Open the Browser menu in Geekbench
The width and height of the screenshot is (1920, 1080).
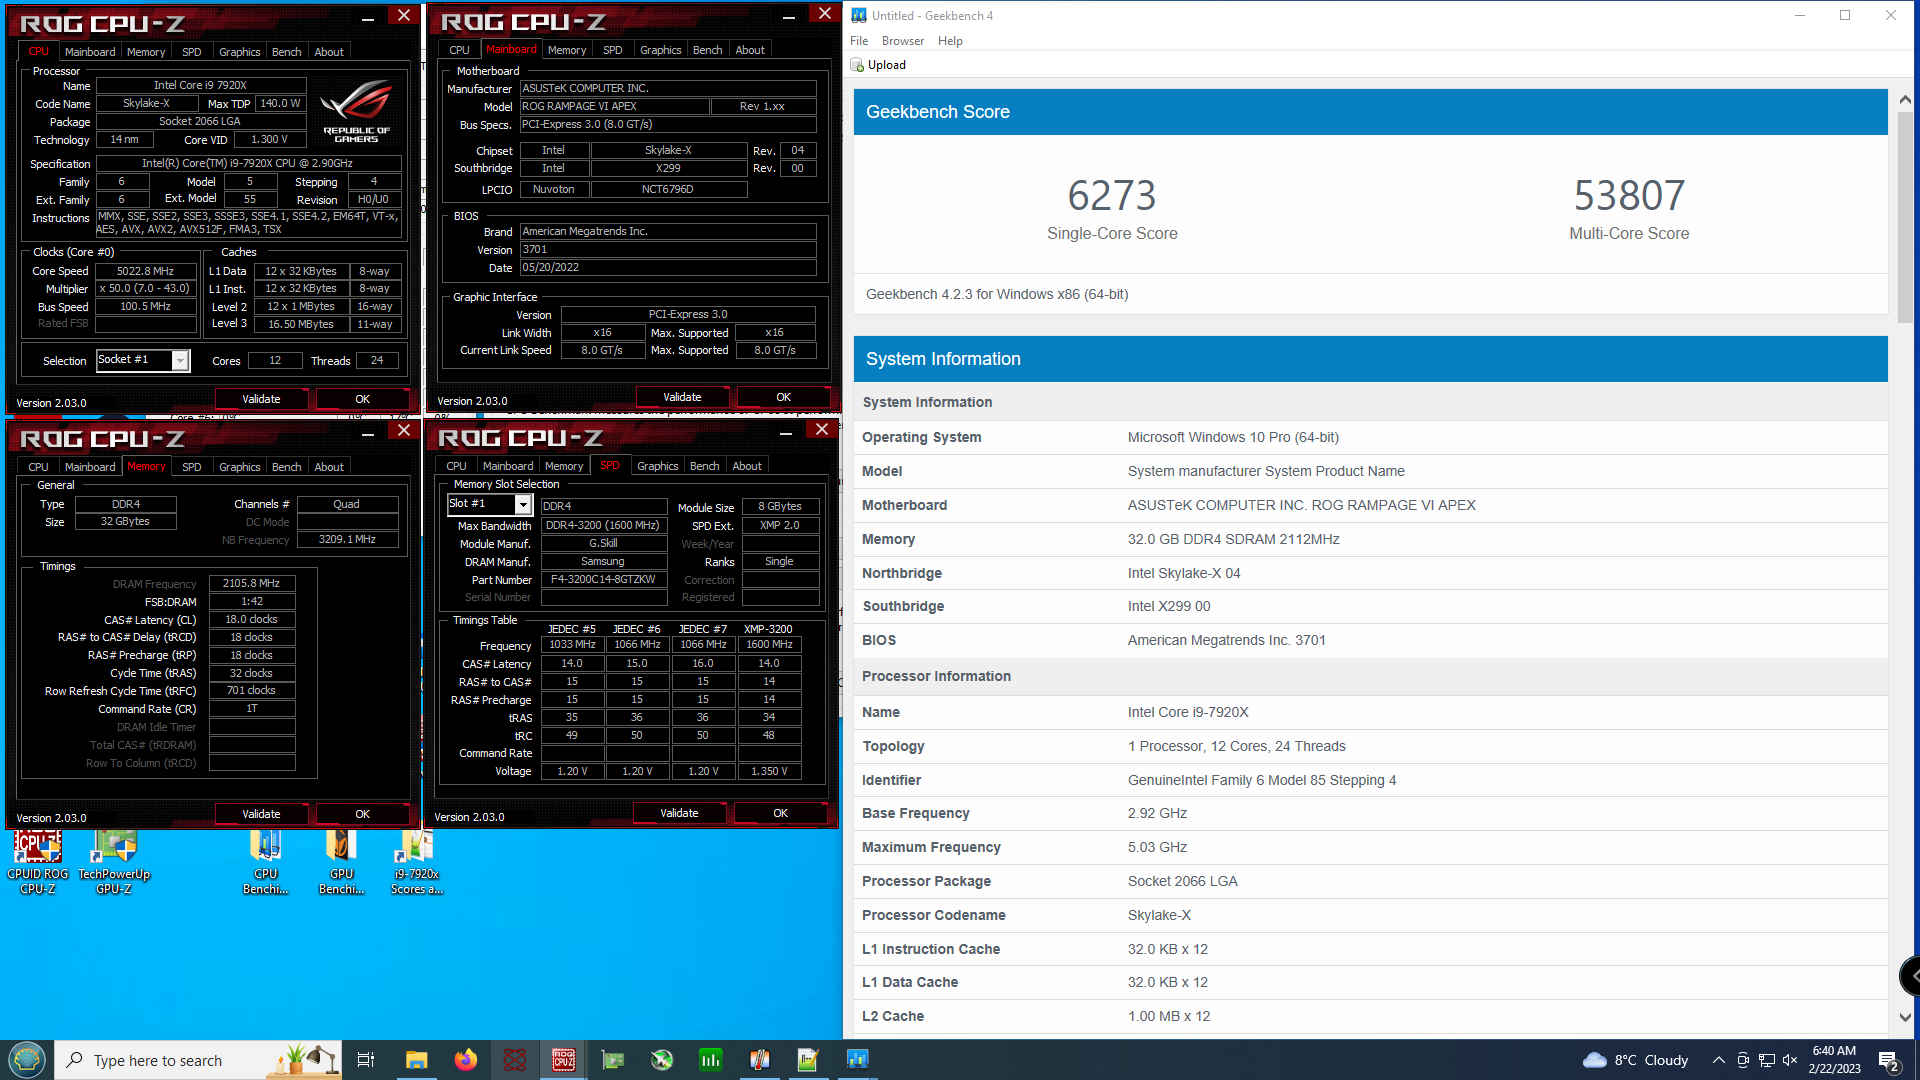903,41
